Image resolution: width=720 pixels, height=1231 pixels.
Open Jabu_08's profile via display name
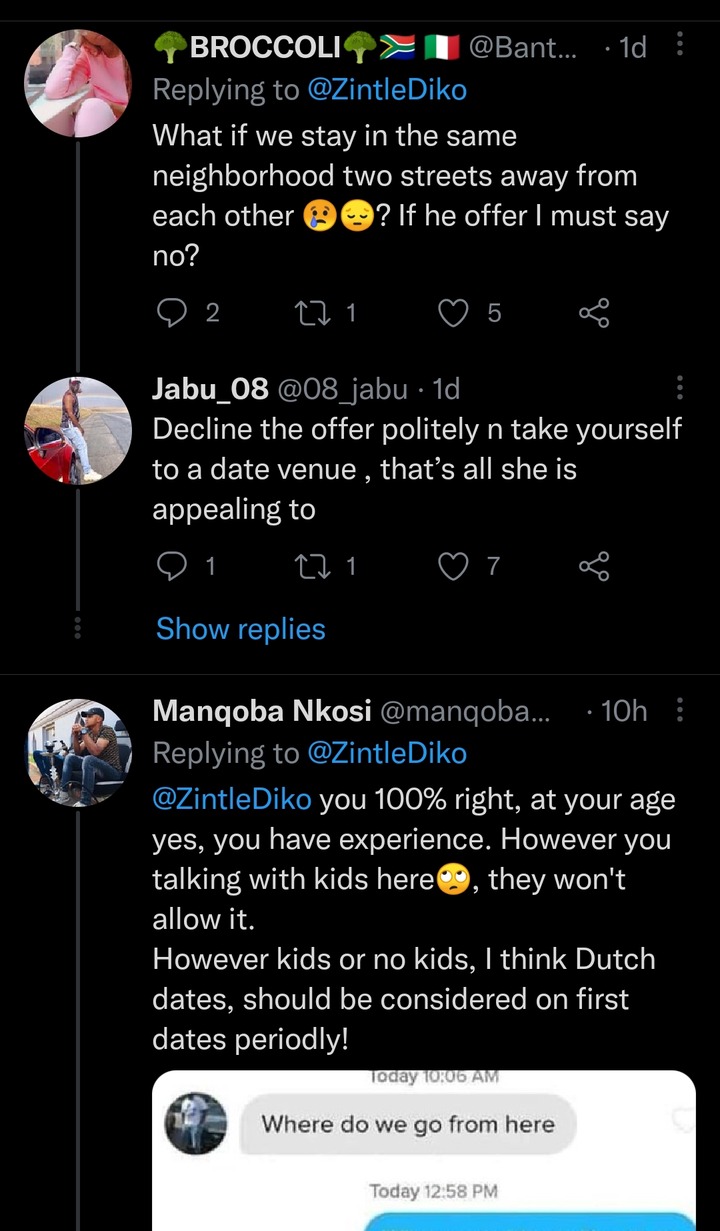(x=210, y=388)
